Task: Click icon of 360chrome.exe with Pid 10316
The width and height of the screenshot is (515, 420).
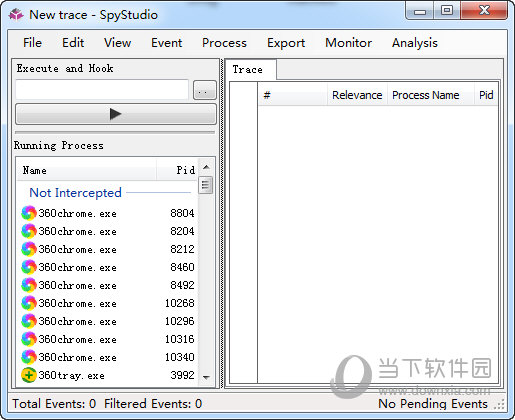Action: (x=29, y=339)
